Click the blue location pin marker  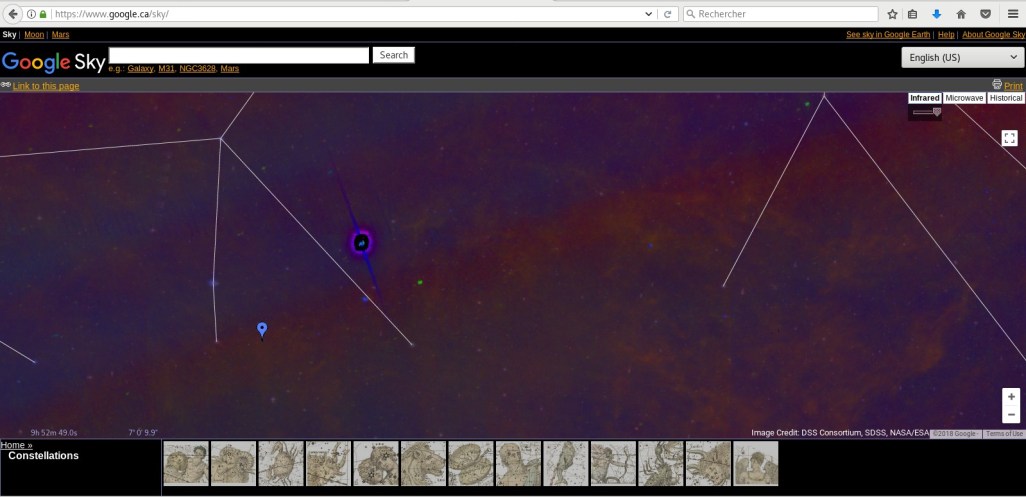click(262, 329)
